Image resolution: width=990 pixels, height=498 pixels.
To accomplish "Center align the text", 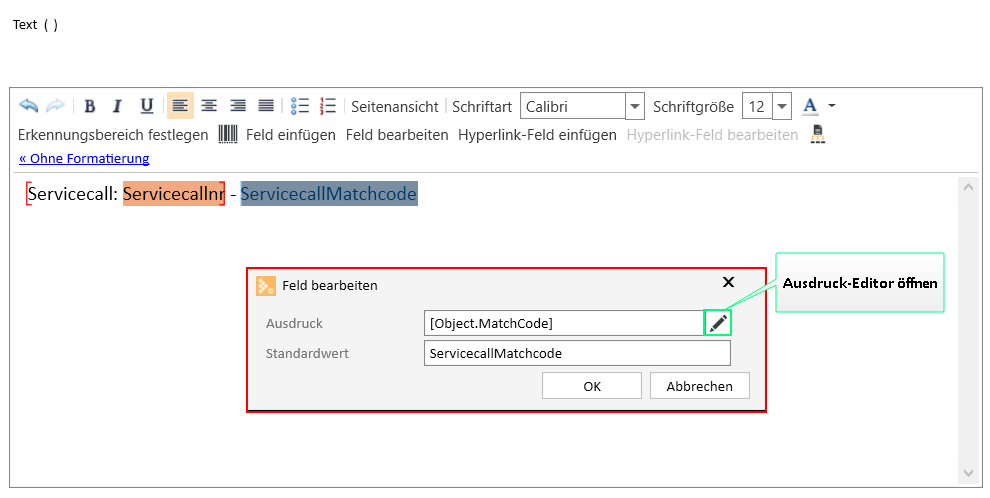I will click(x=209, y=105).
